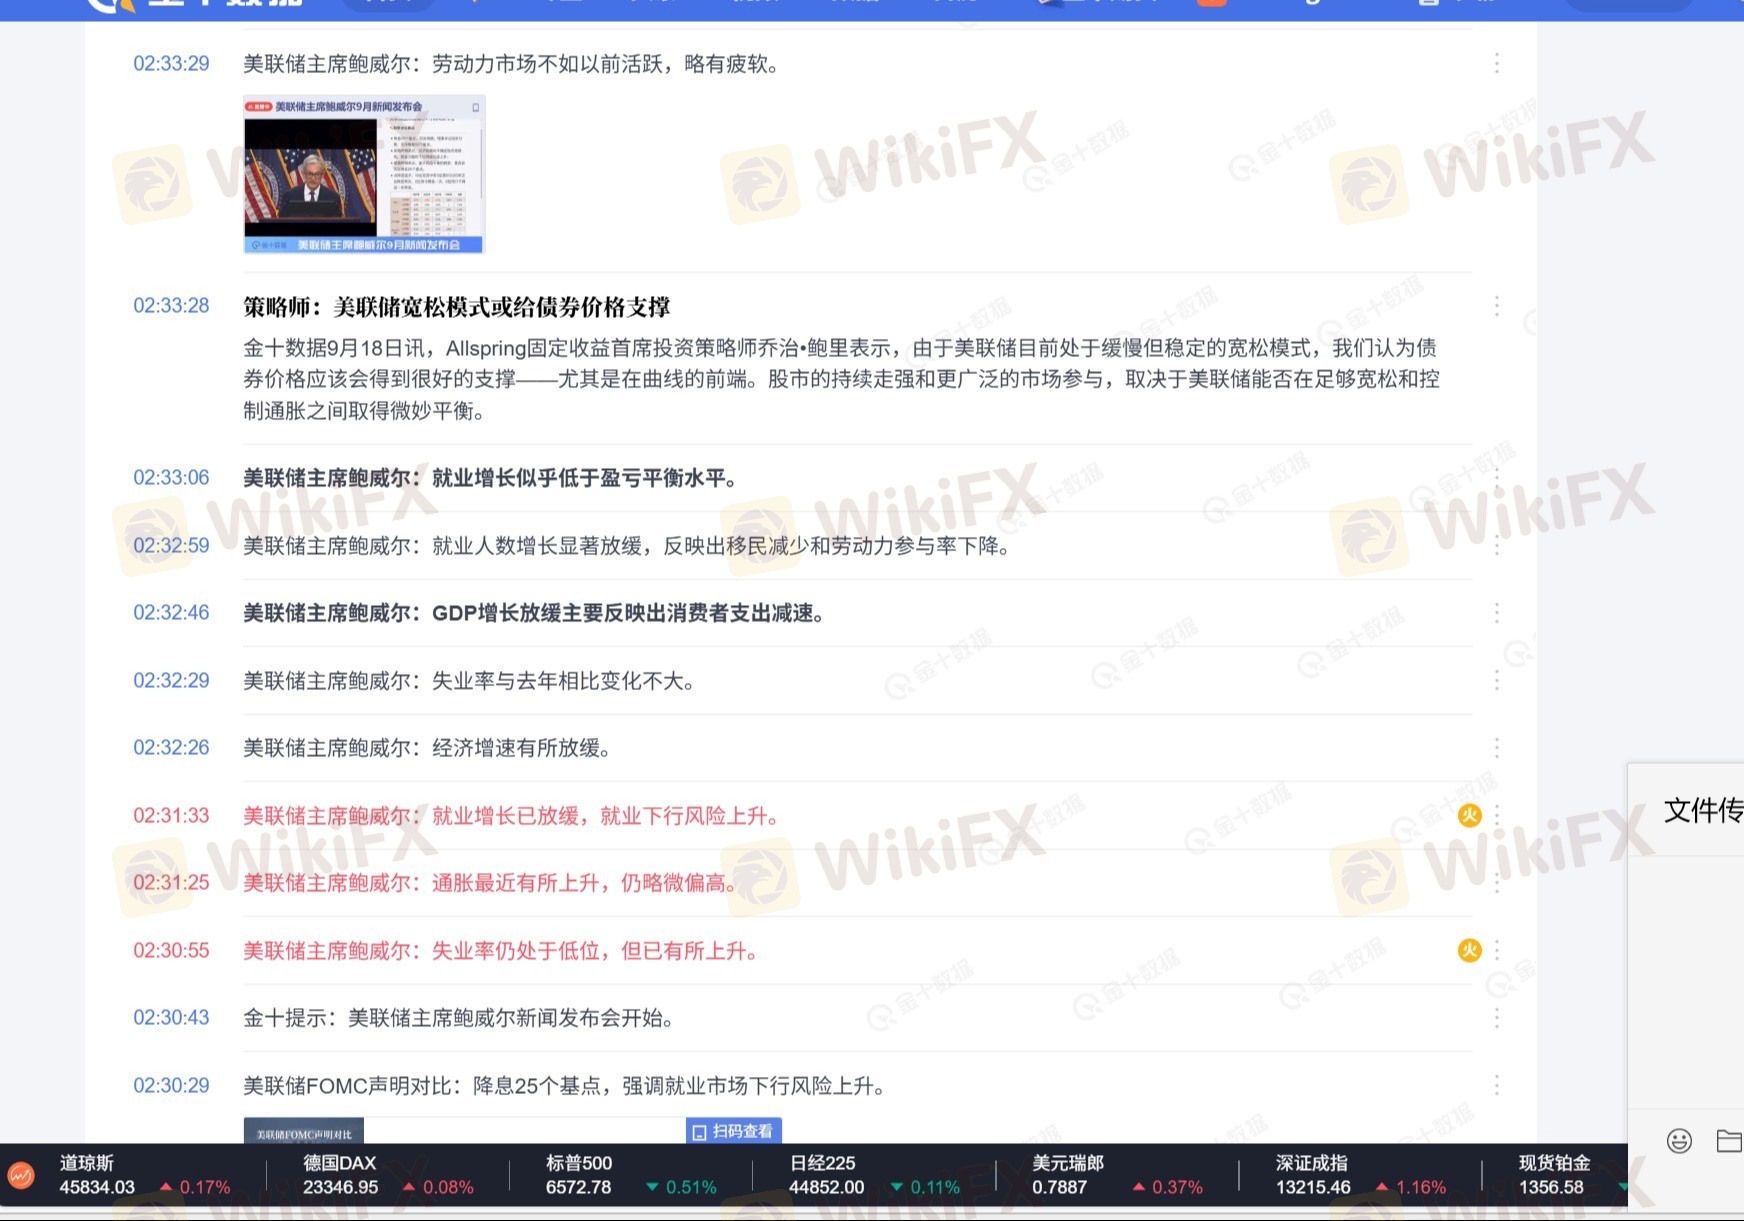Select the 美元瑞郎 quote in the ticker
1744x1221 pixels.
tap(1117, 1176)
